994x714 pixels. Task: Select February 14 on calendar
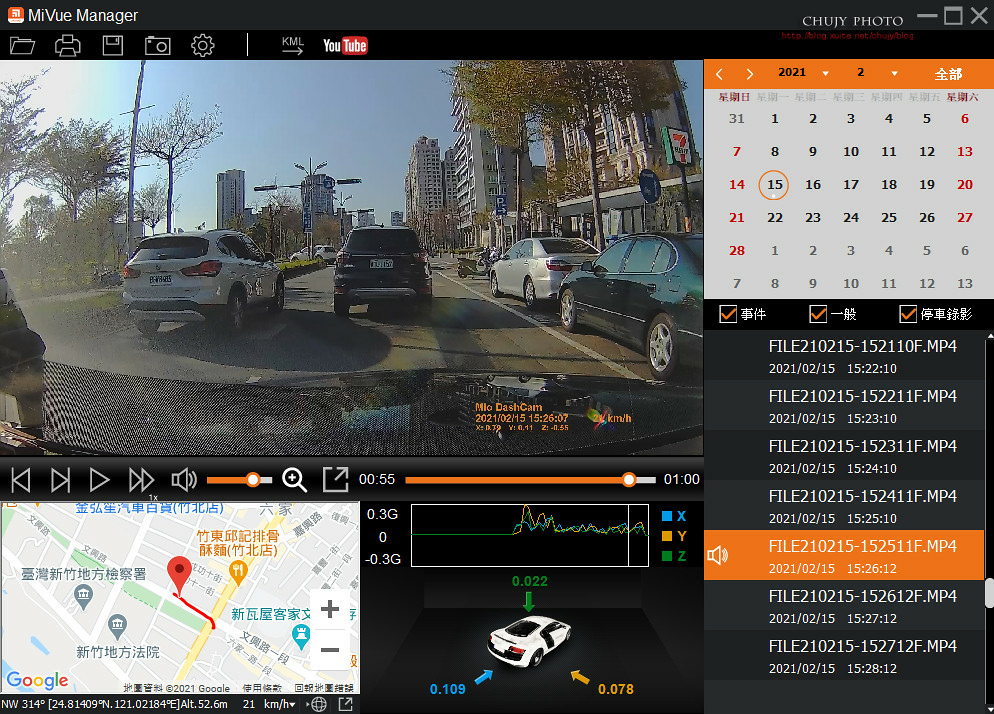(737, 185)
